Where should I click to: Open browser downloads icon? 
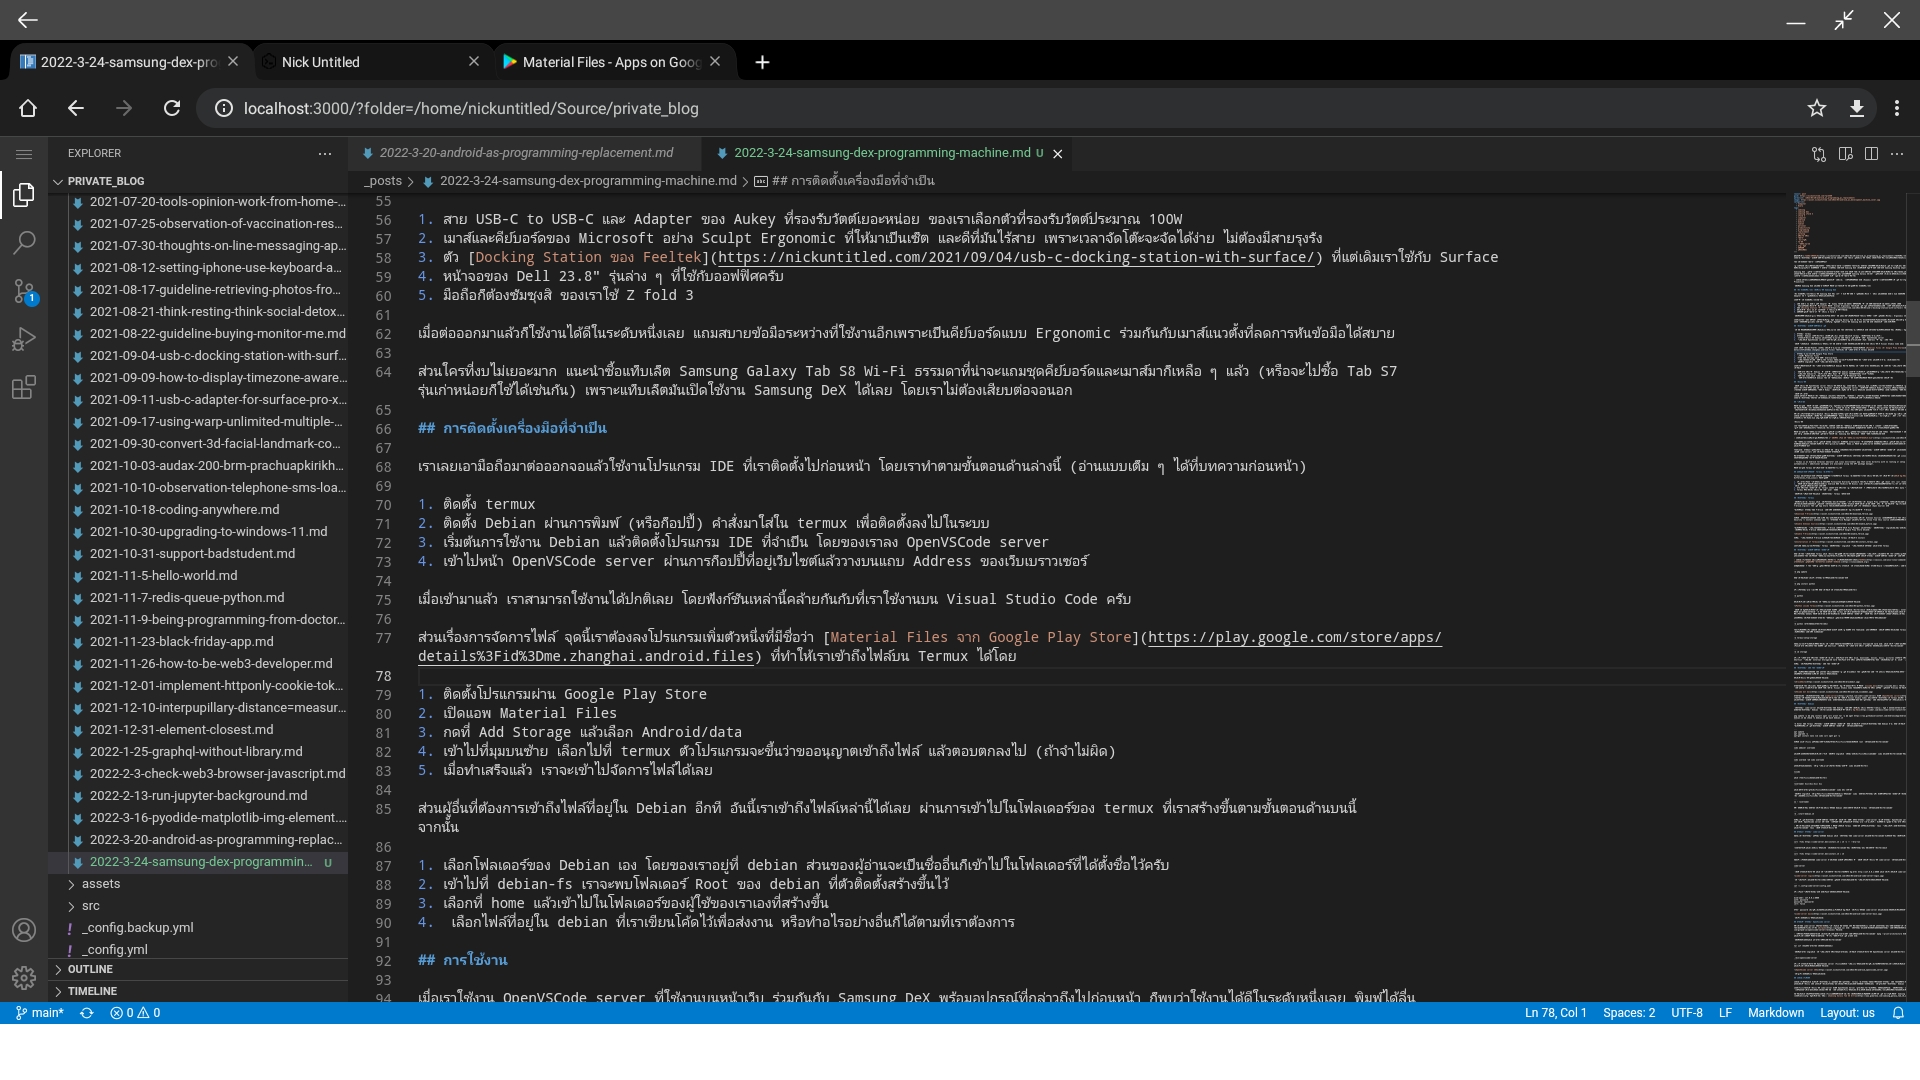coord(1857,108)
